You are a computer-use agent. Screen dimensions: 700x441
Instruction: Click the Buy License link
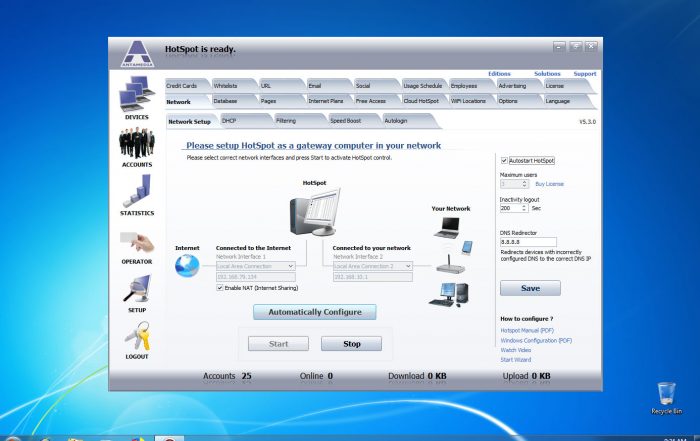(x=550, y=184)
